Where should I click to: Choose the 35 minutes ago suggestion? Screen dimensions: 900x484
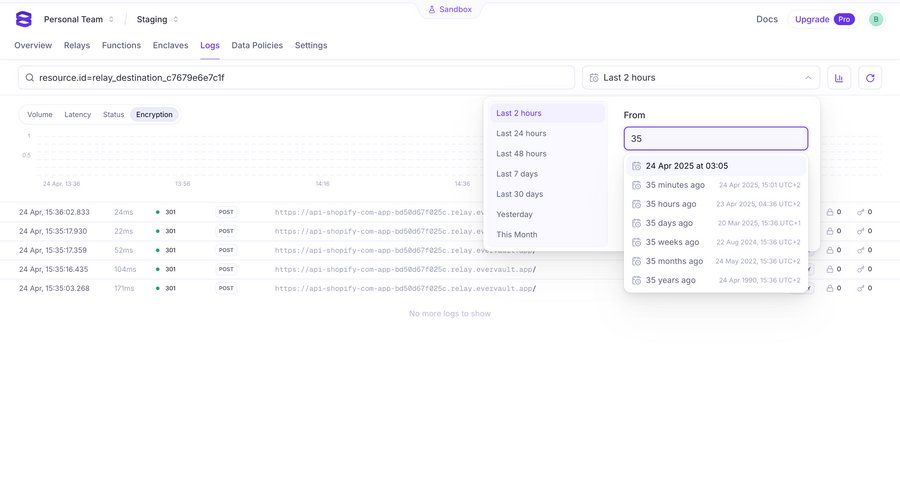tap(716, 185)
